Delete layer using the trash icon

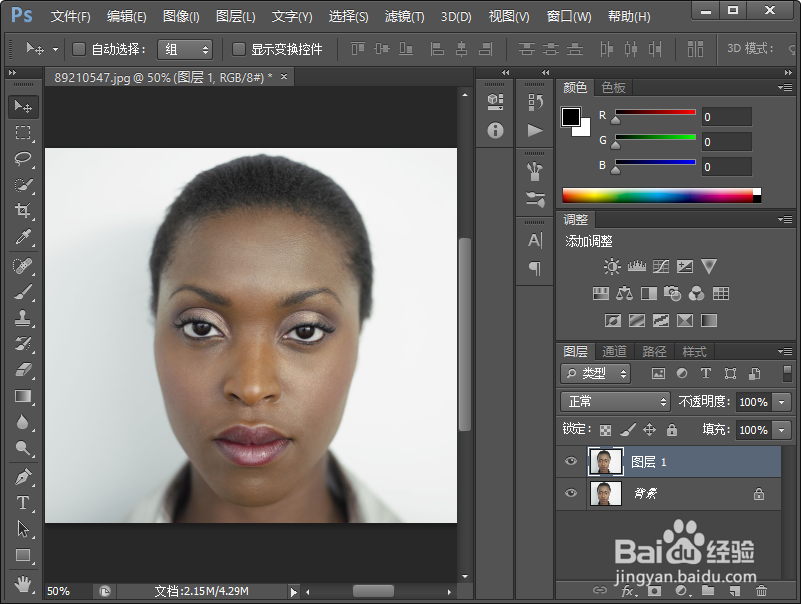pyautogui.click(x=761, y=591)
